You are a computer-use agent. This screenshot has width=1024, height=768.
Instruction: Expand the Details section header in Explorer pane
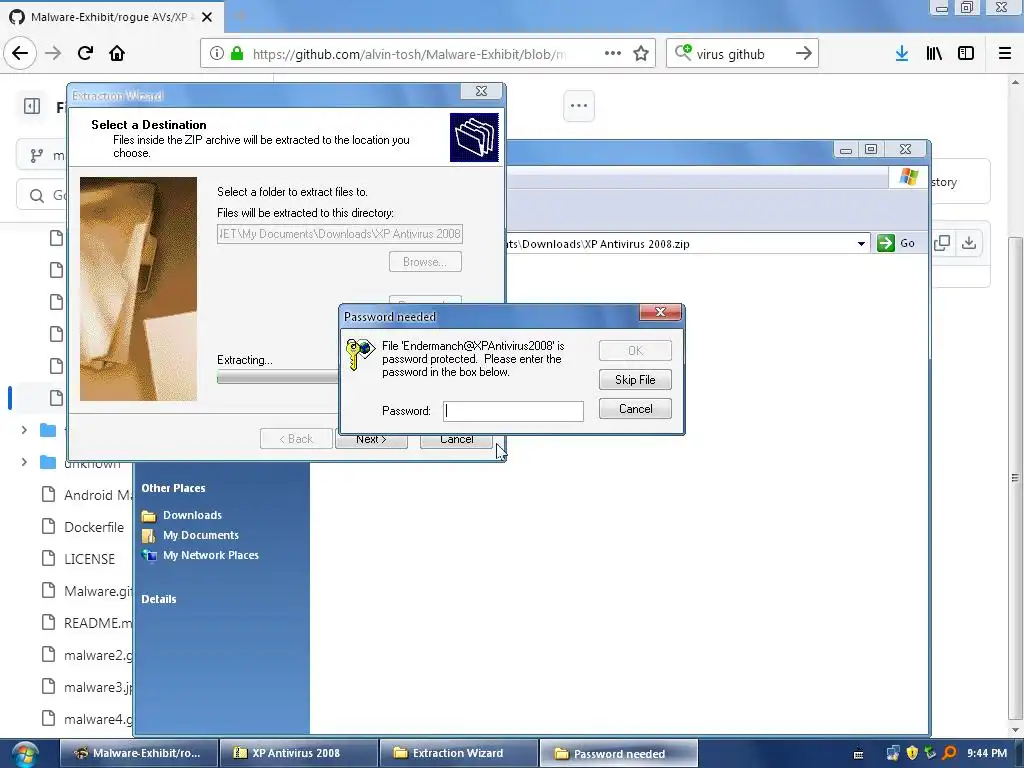(x=159, y=599)
